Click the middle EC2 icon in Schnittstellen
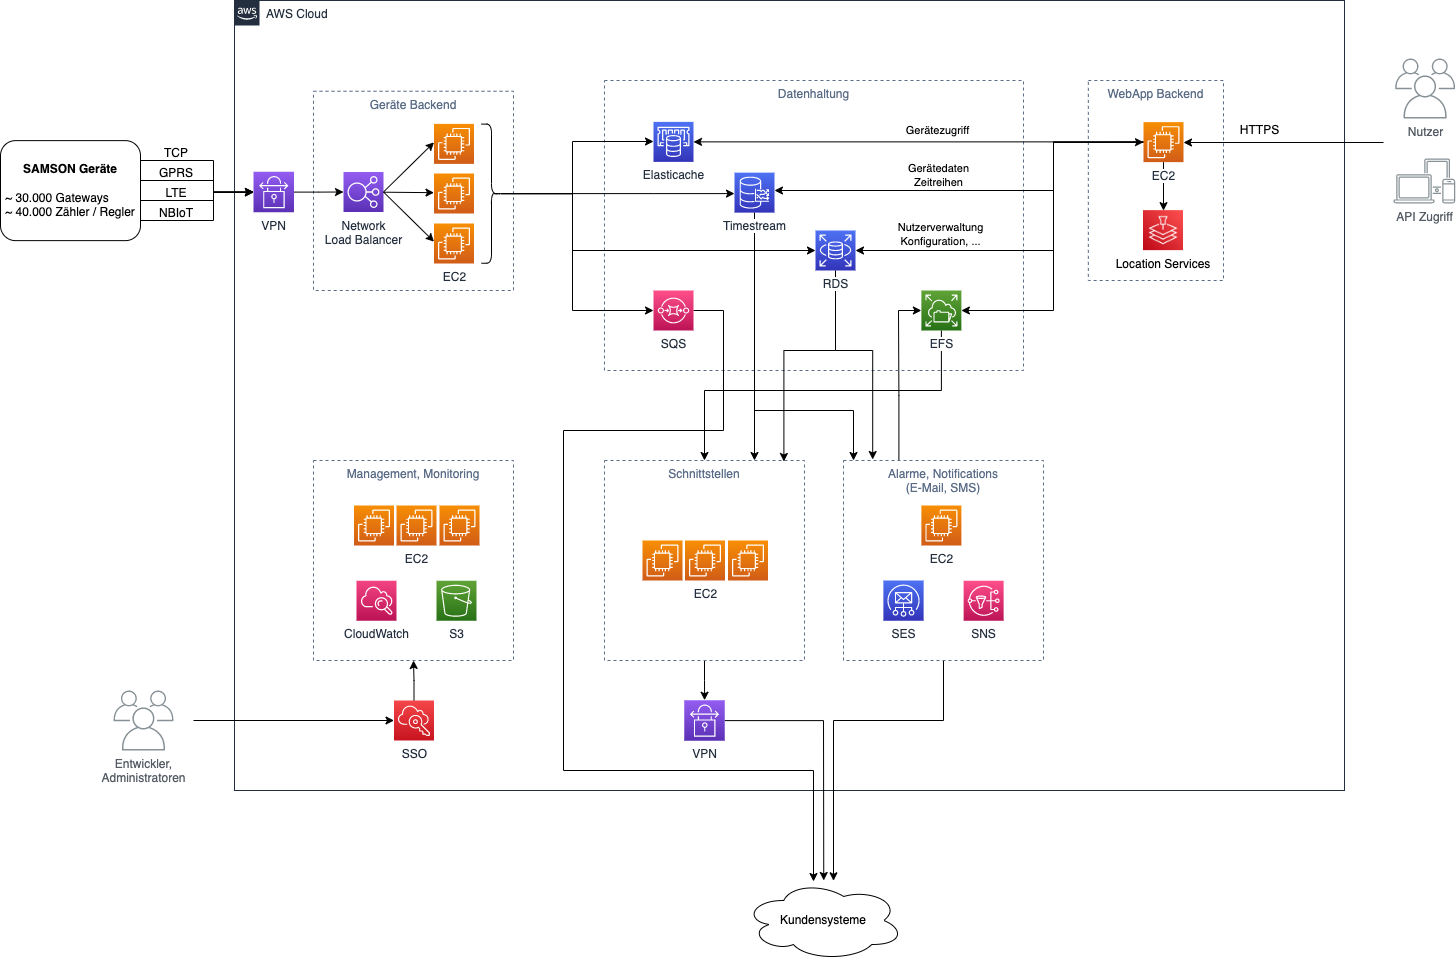Screen dimensions: 1456x961 [705, 560]
